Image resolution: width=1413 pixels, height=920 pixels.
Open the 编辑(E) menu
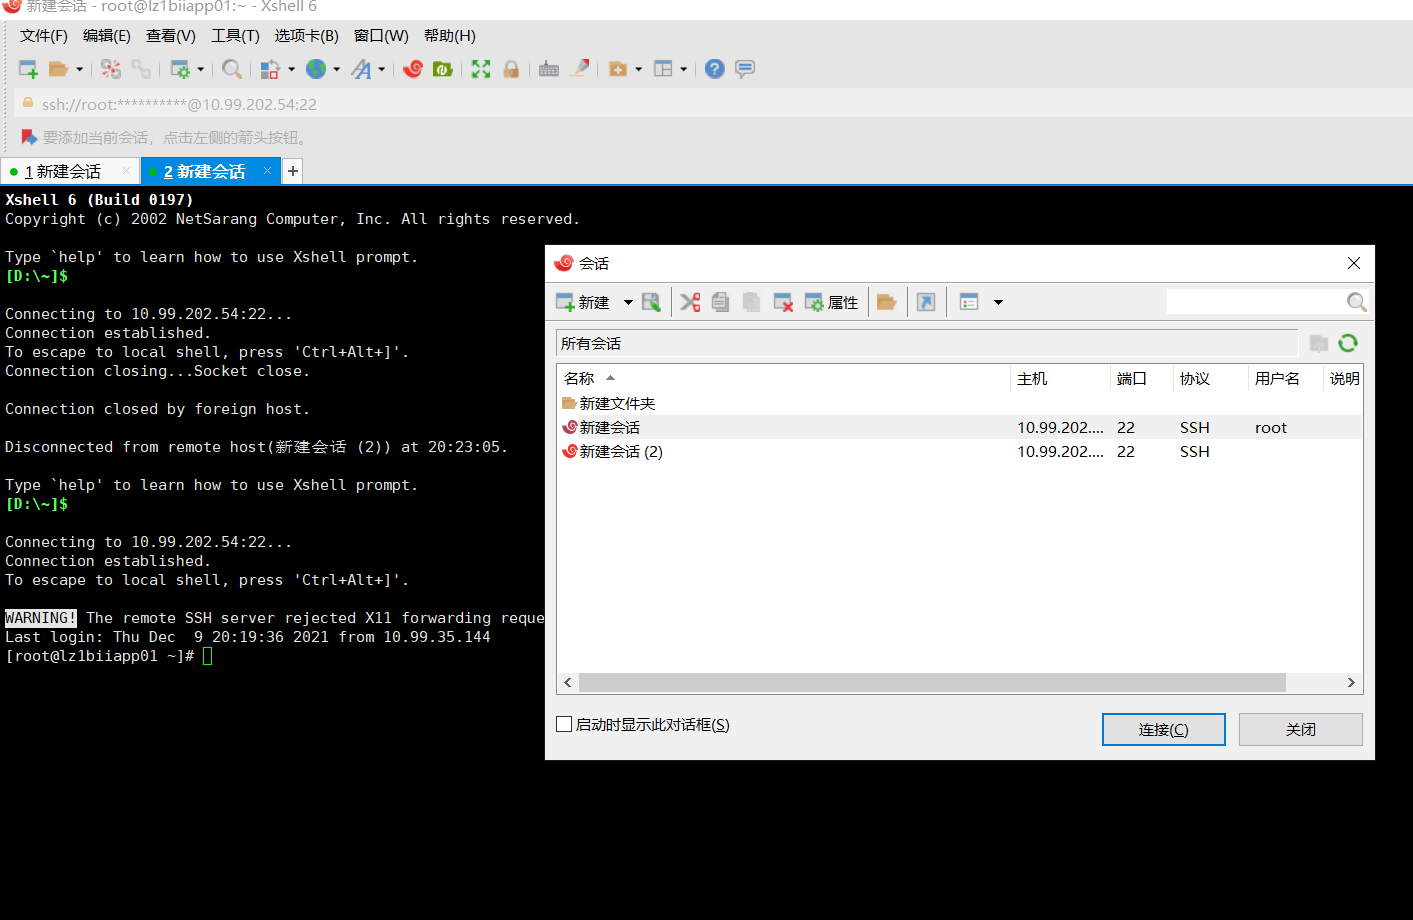[x=107, y=36]
